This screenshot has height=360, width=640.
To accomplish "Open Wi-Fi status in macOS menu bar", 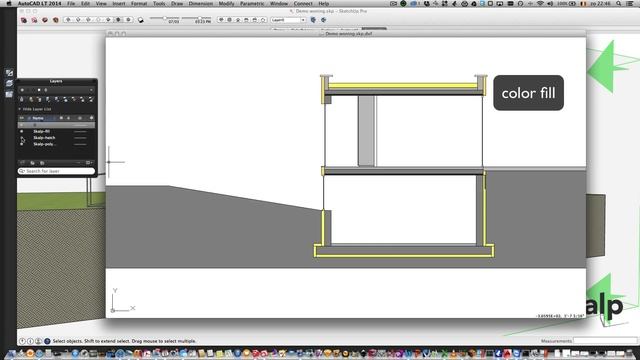I will (x=541, y=3).
